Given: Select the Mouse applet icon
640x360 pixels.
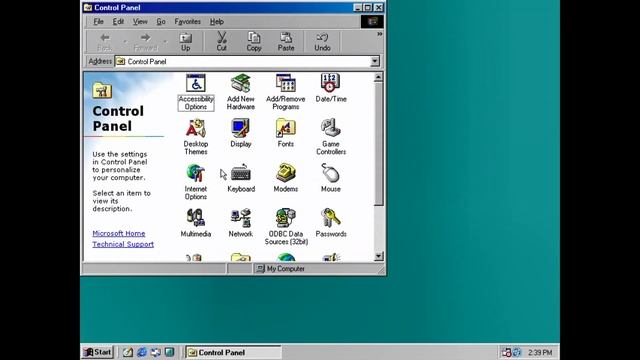Looking at the screenshot, I should [331, 178].
